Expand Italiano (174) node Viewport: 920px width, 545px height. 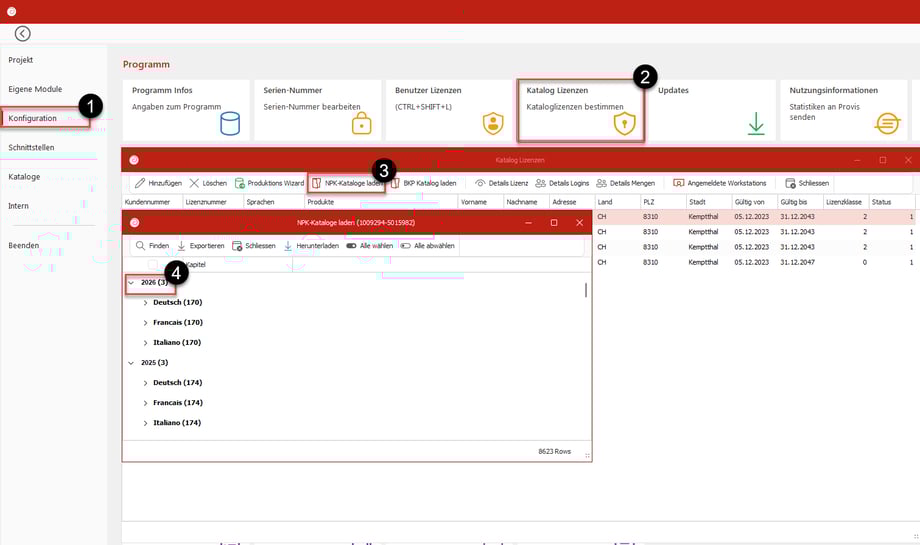(145, 423)
